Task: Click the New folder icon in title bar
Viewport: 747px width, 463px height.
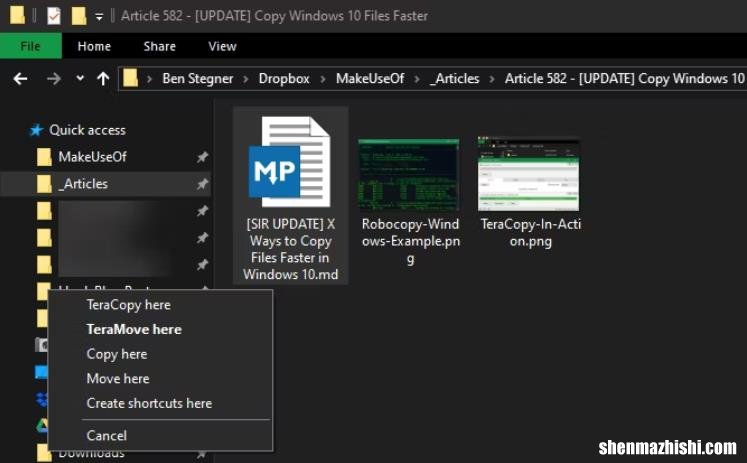Action: point(79,16)
